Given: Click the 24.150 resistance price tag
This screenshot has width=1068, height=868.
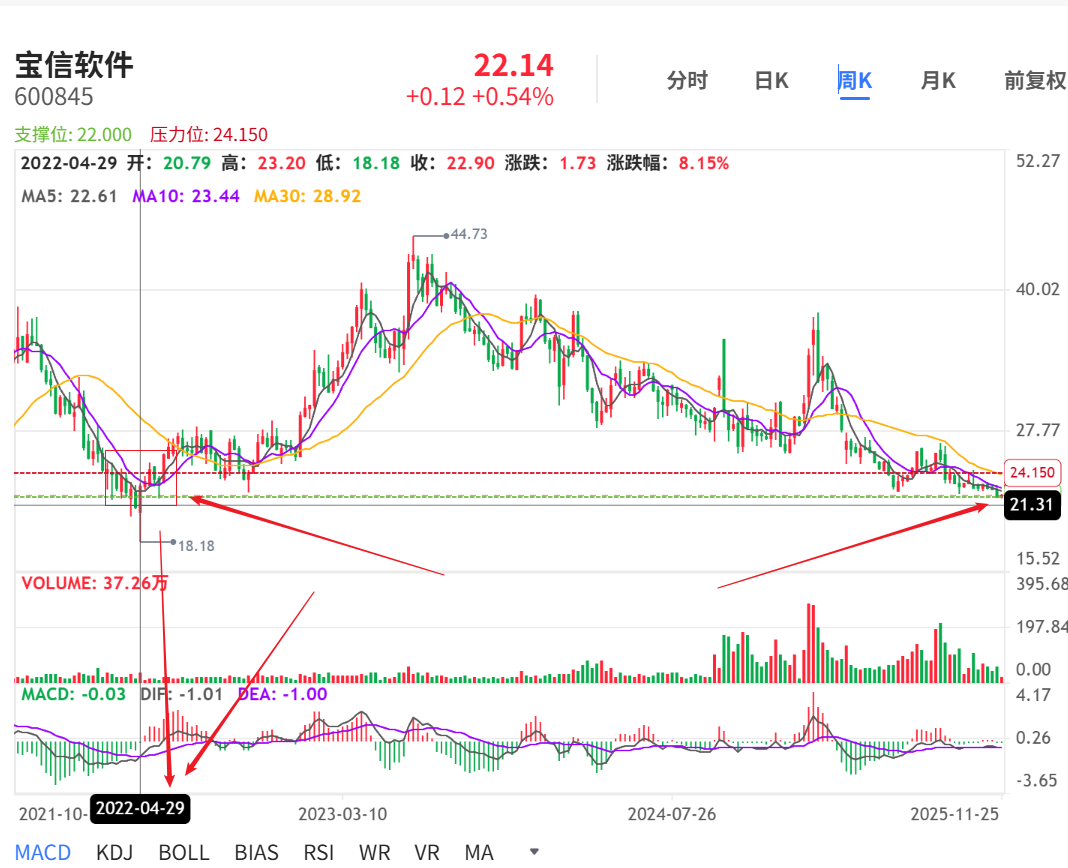Looking at the screenshot, I should pos(1032,472).
